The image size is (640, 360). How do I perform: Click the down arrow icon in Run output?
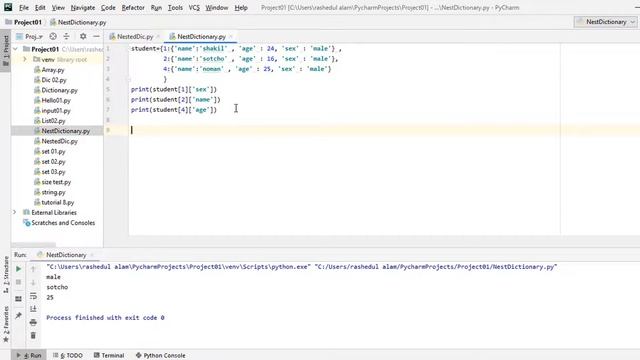tap(33, 282)
